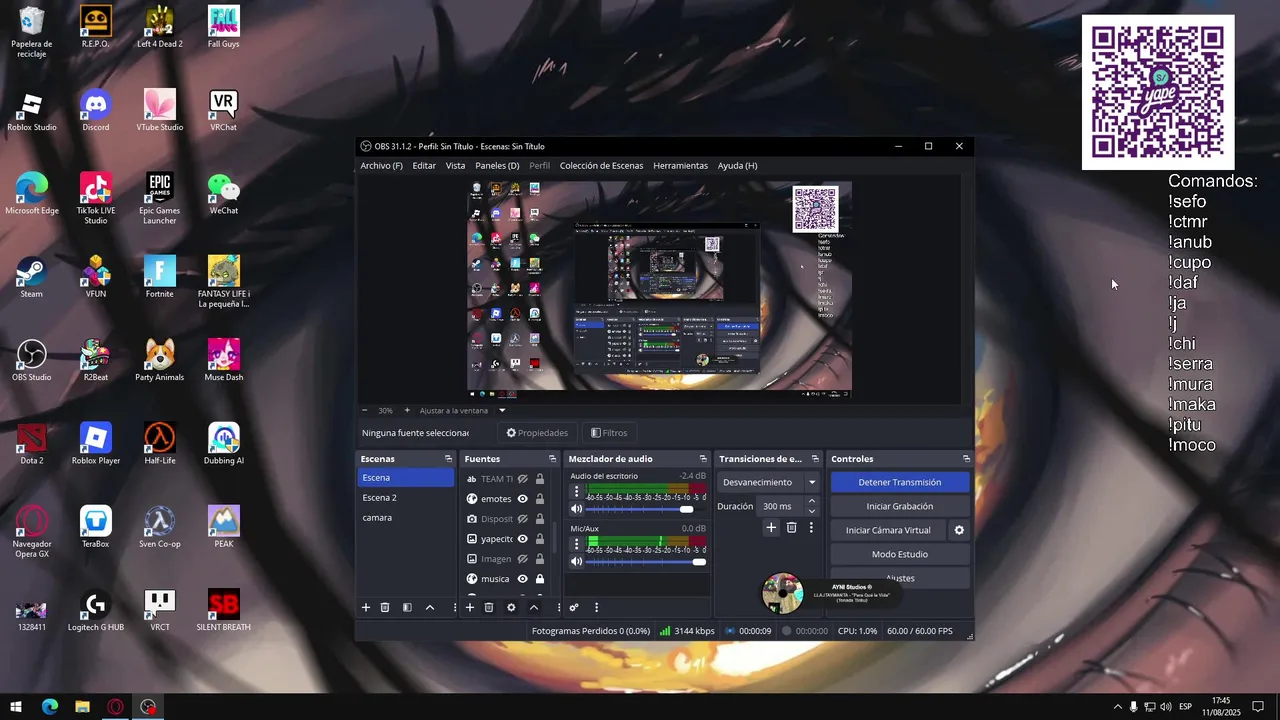Show the TEAM TI text source
Image resolution: width=1280 pixels, height=720 pixels.
[522, 479]
